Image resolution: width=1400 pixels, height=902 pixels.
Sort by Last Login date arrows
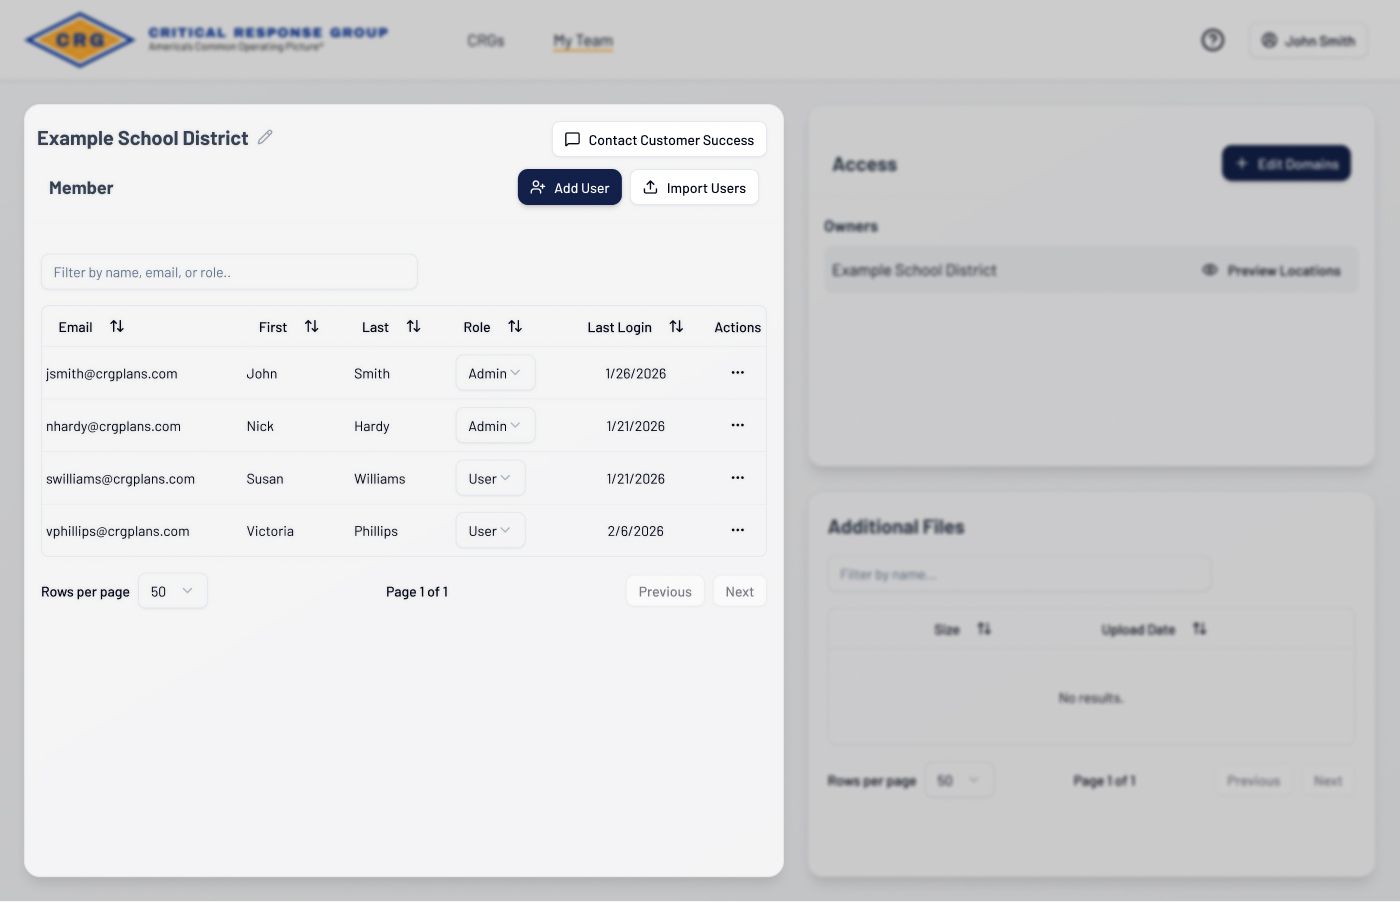(676, 327)
